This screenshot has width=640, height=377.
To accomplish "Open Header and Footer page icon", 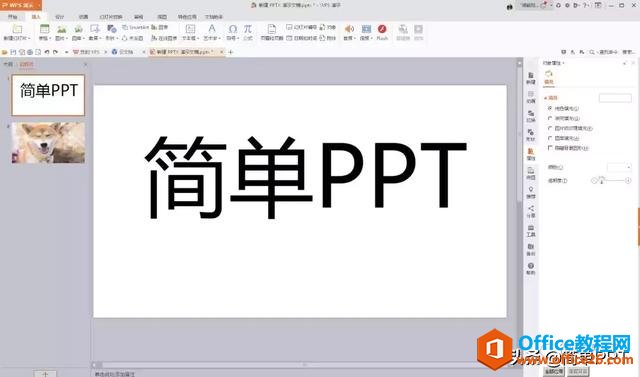I will (x=271, y=29).
